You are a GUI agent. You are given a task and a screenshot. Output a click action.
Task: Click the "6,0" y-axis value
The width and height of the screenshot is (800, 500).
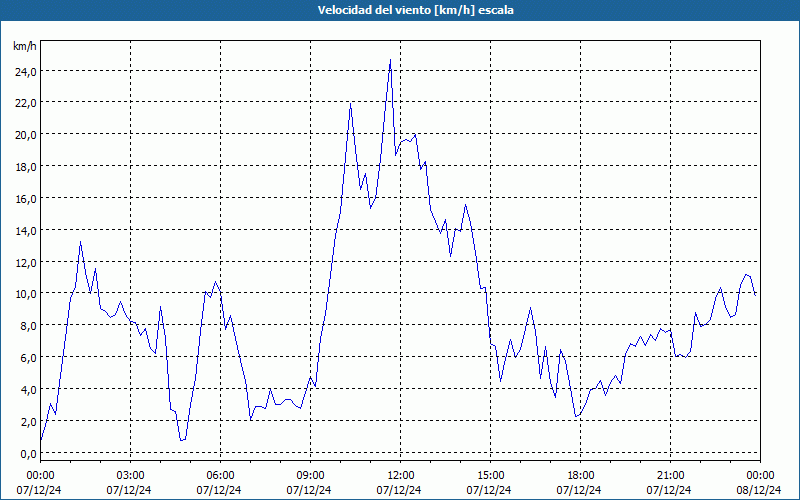tap(28, 358)
